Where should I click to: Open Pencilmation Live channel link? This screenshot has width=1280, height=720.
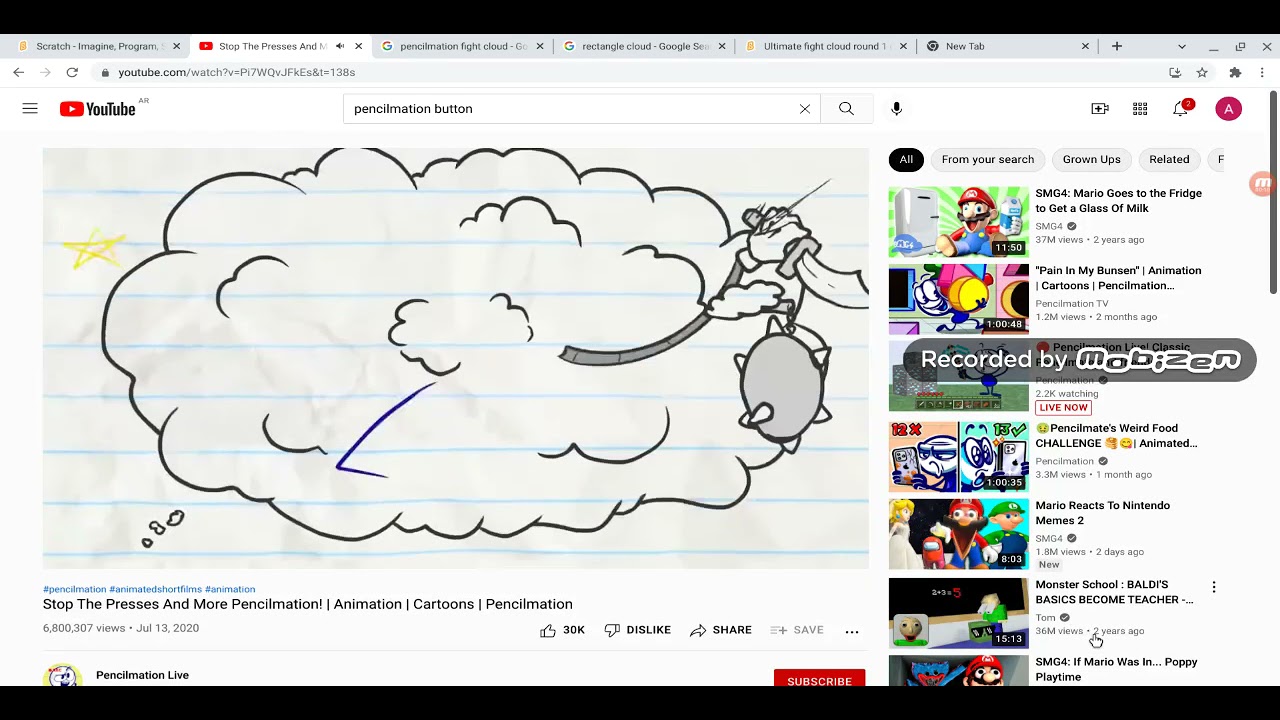click(142, 675)
